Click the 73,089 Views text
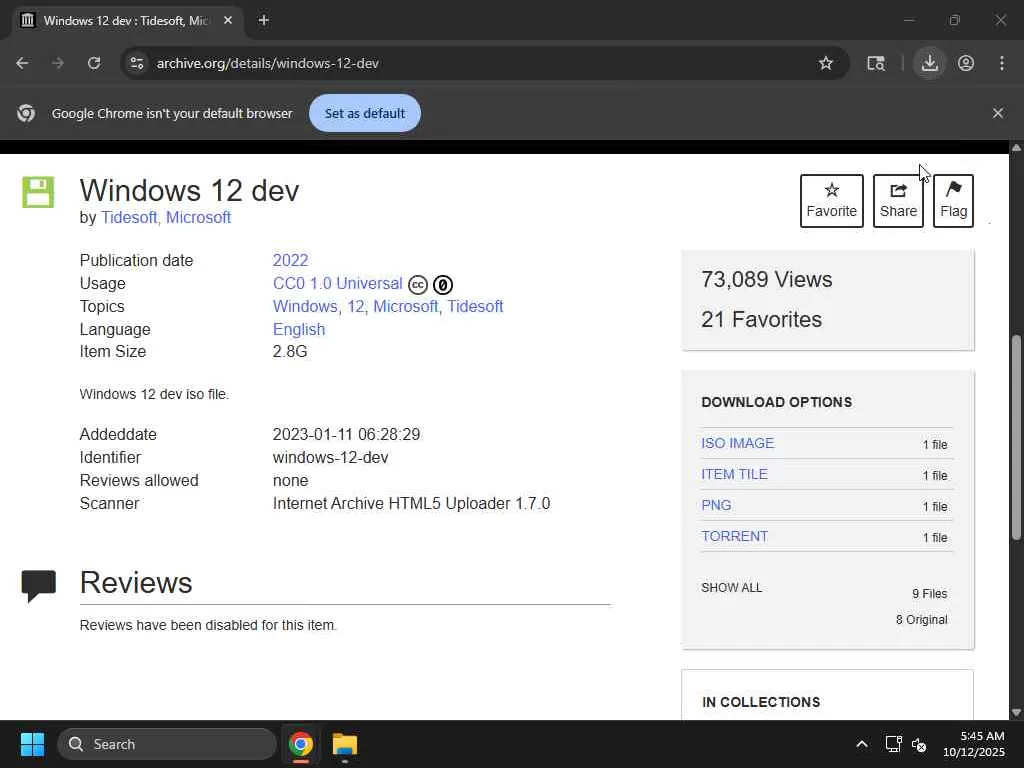This screenshot has width=1024, height=768. tap(767, 280)
